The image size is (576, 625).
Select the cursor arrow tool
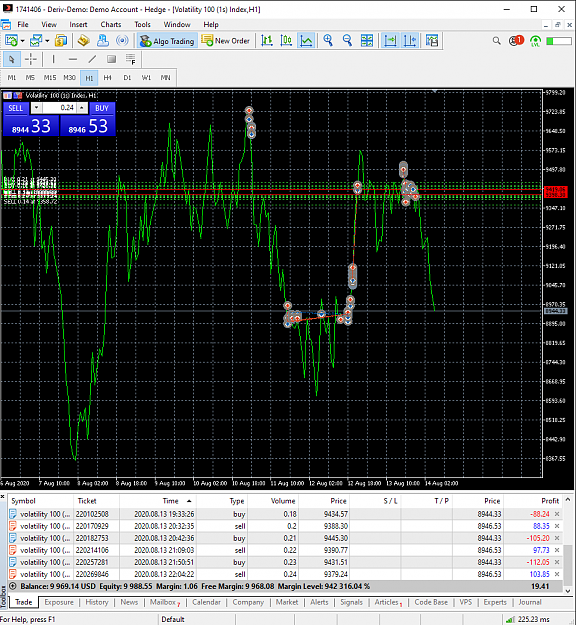11,59
